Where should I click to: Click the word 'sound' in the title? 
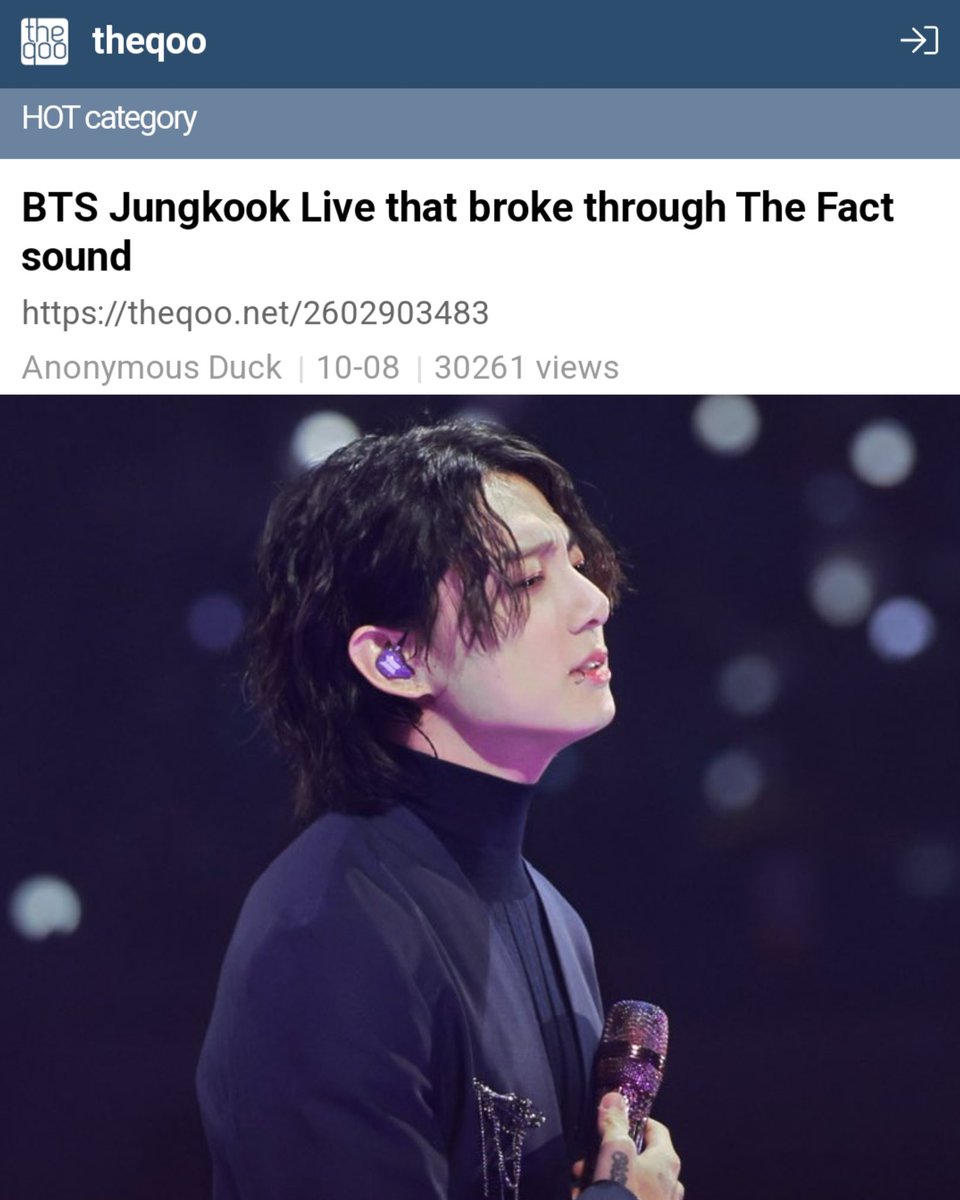[76, 257]
